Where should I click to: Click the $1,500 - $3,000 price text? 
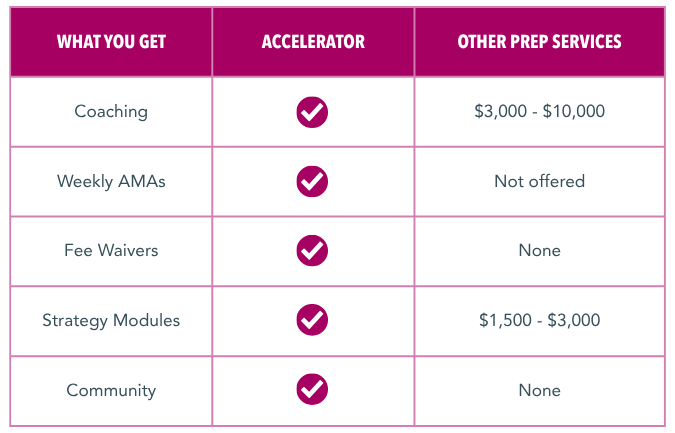pos(539,320)
